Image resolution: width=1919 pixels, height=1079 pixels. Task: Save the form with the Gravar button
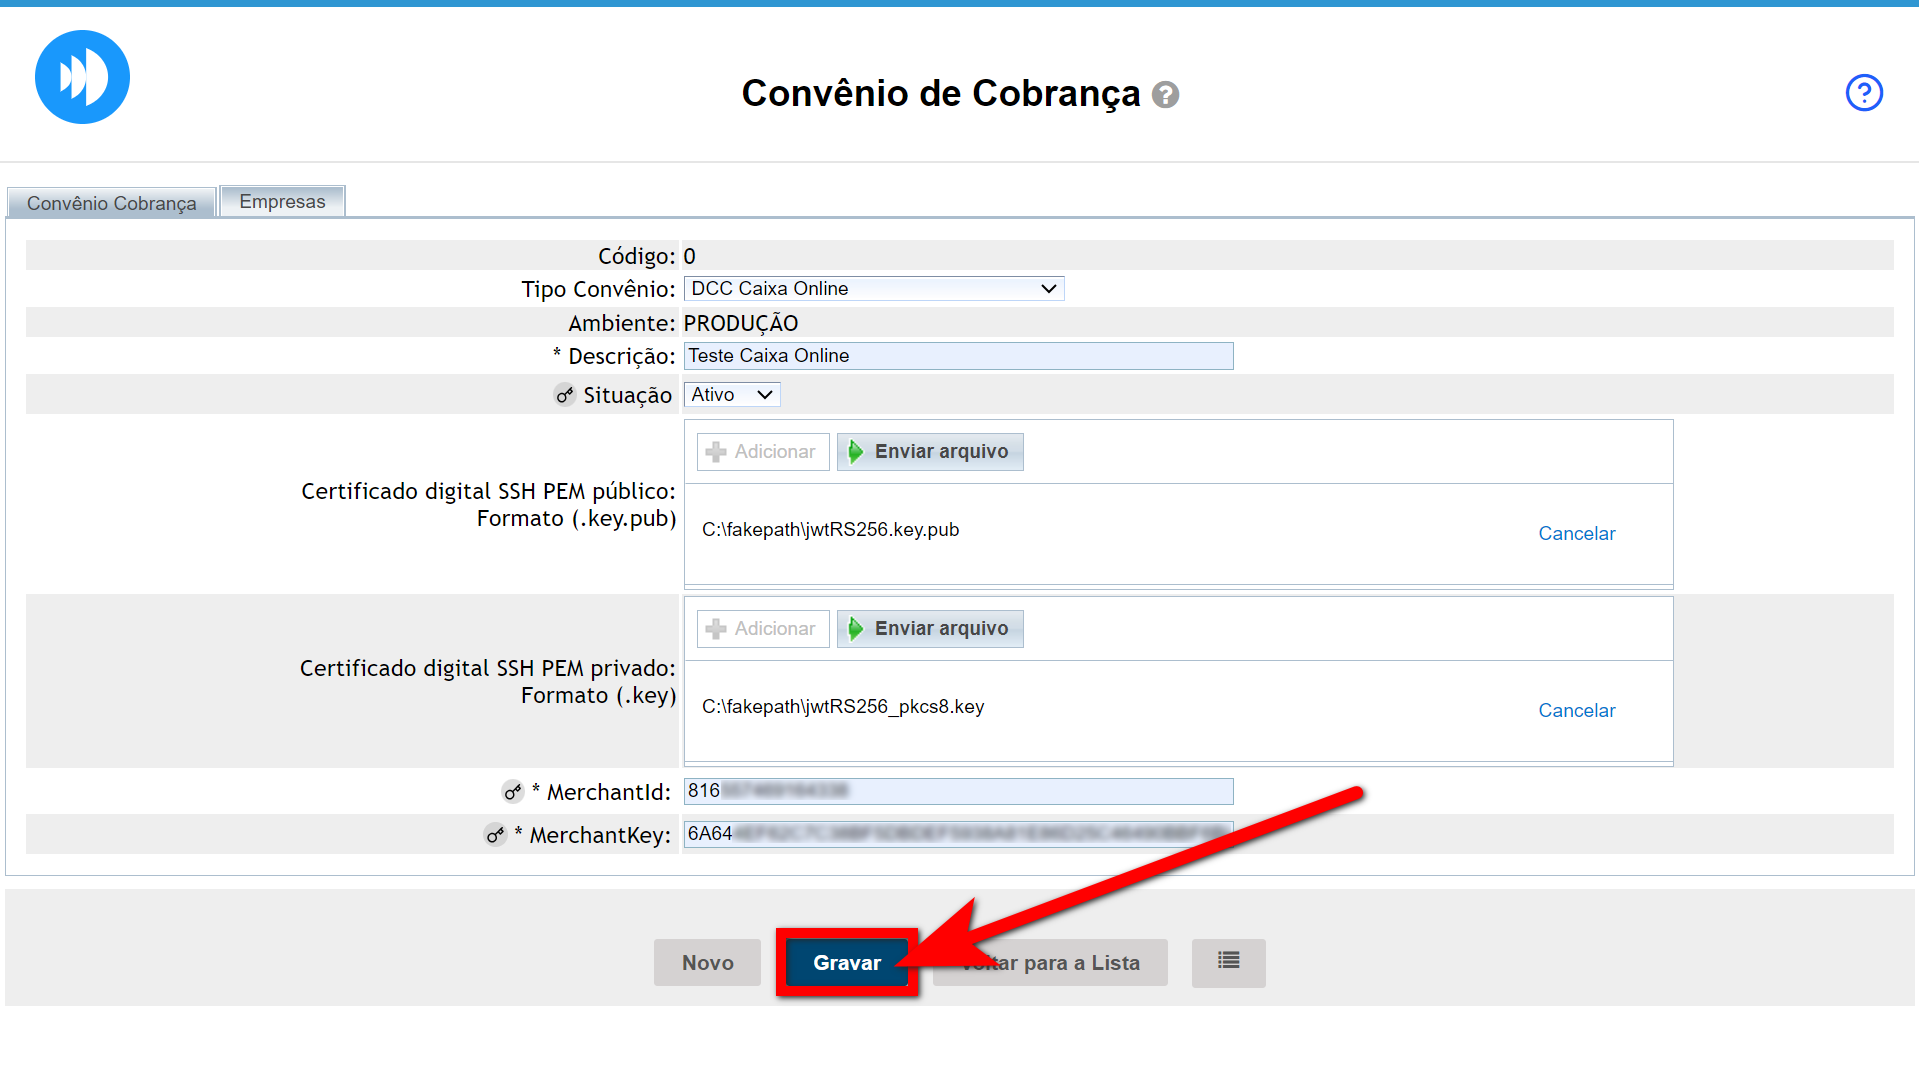846,962
